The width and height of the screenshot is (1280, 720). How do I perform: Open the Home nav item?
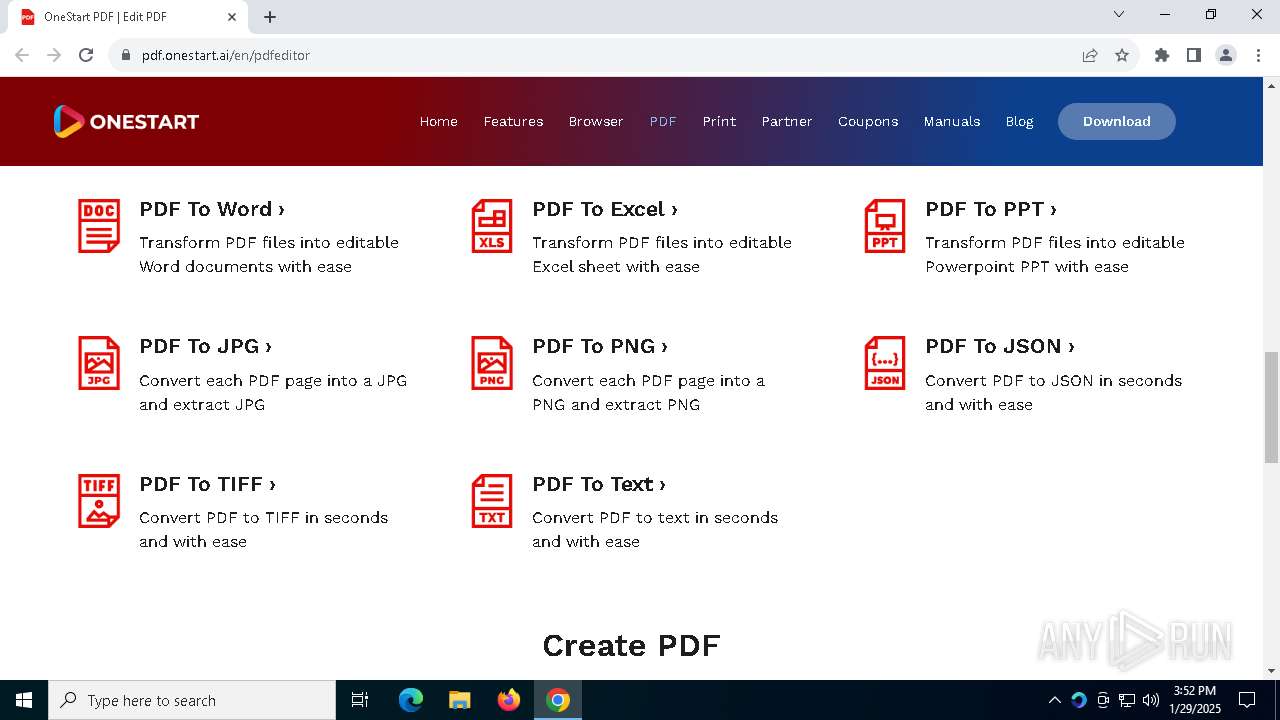pos(439,121)
